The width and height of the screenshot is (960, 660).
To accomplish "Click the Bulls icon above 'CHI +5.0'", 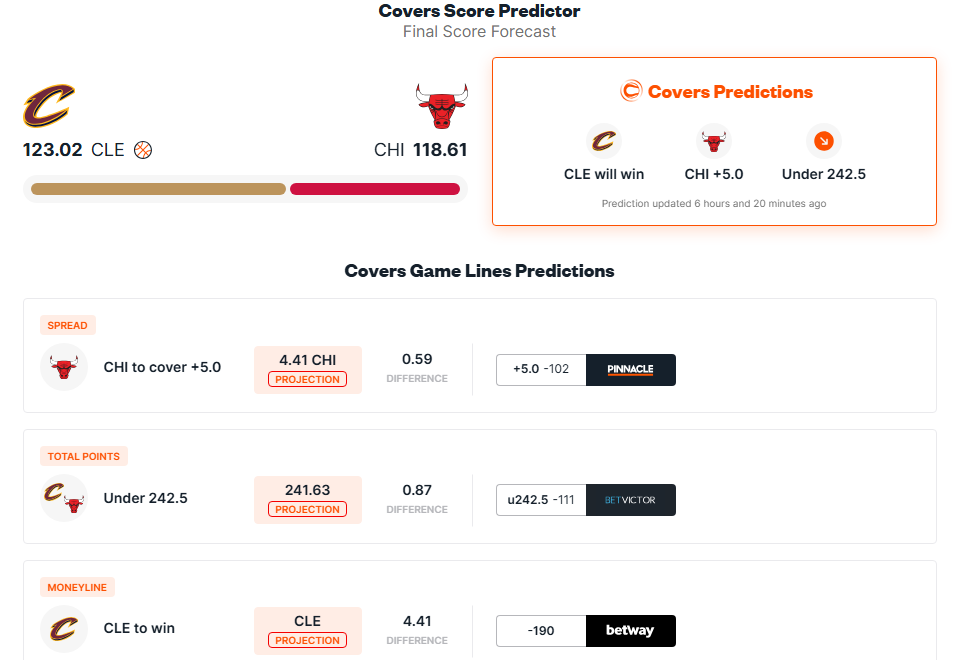I will [x=713, y=141].
